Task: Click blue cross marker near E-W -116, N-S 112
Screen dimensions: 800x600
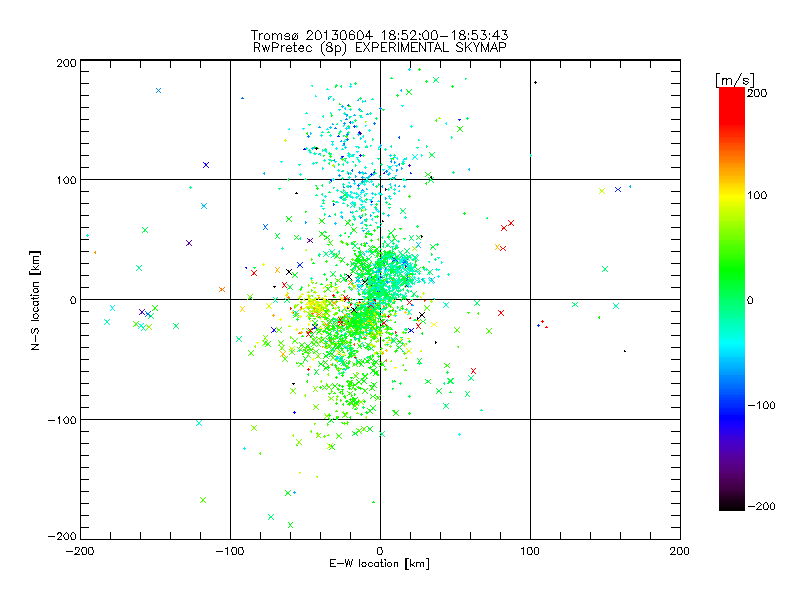Action: pyautogui.click(x=206, y=165)
